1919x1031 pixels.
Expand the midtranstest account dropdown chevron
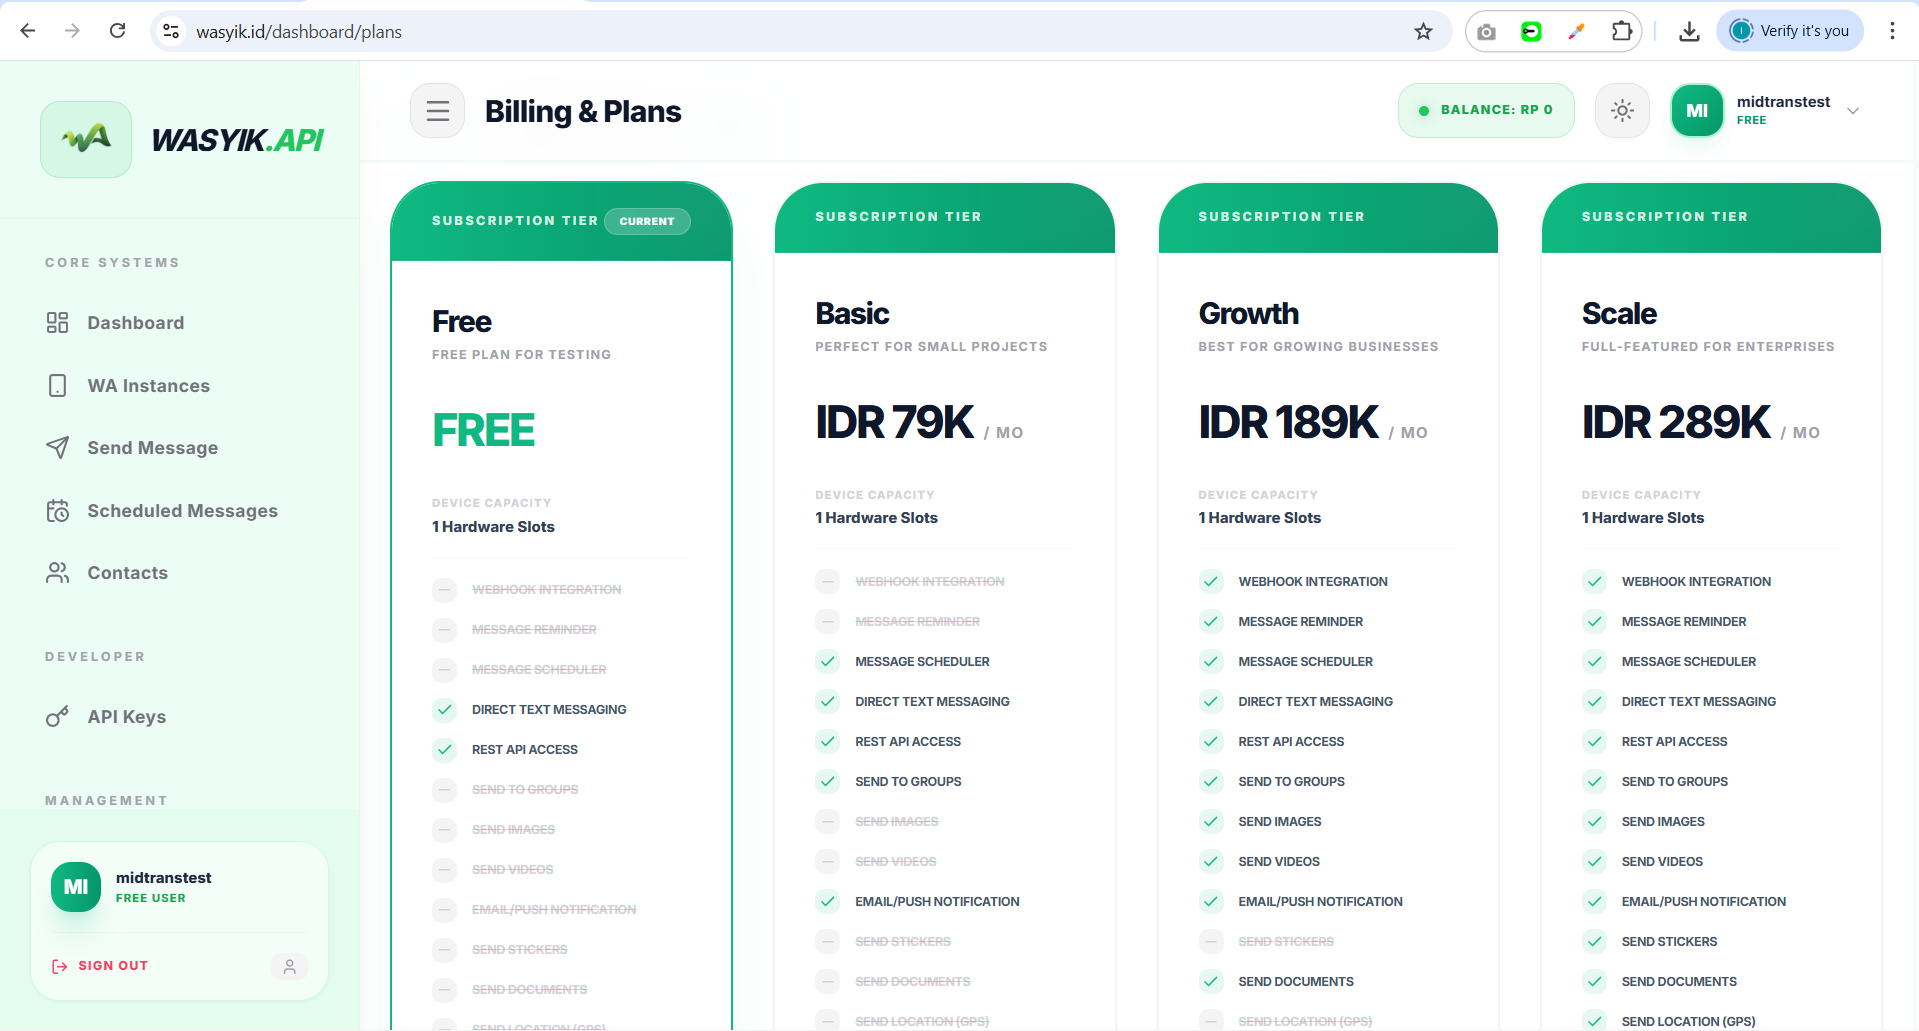pos(1853,111)
